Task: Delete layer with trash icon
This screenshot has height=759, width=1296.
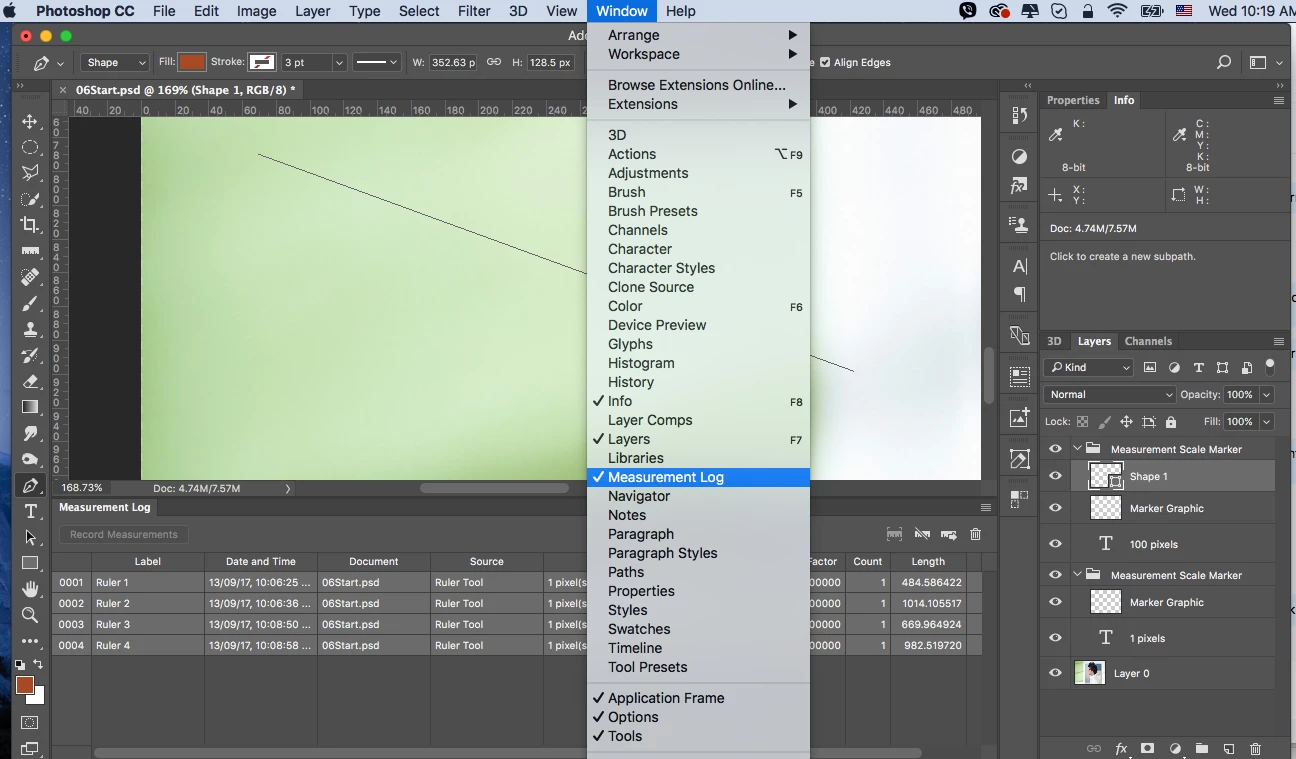Action: click(1256, 749)
